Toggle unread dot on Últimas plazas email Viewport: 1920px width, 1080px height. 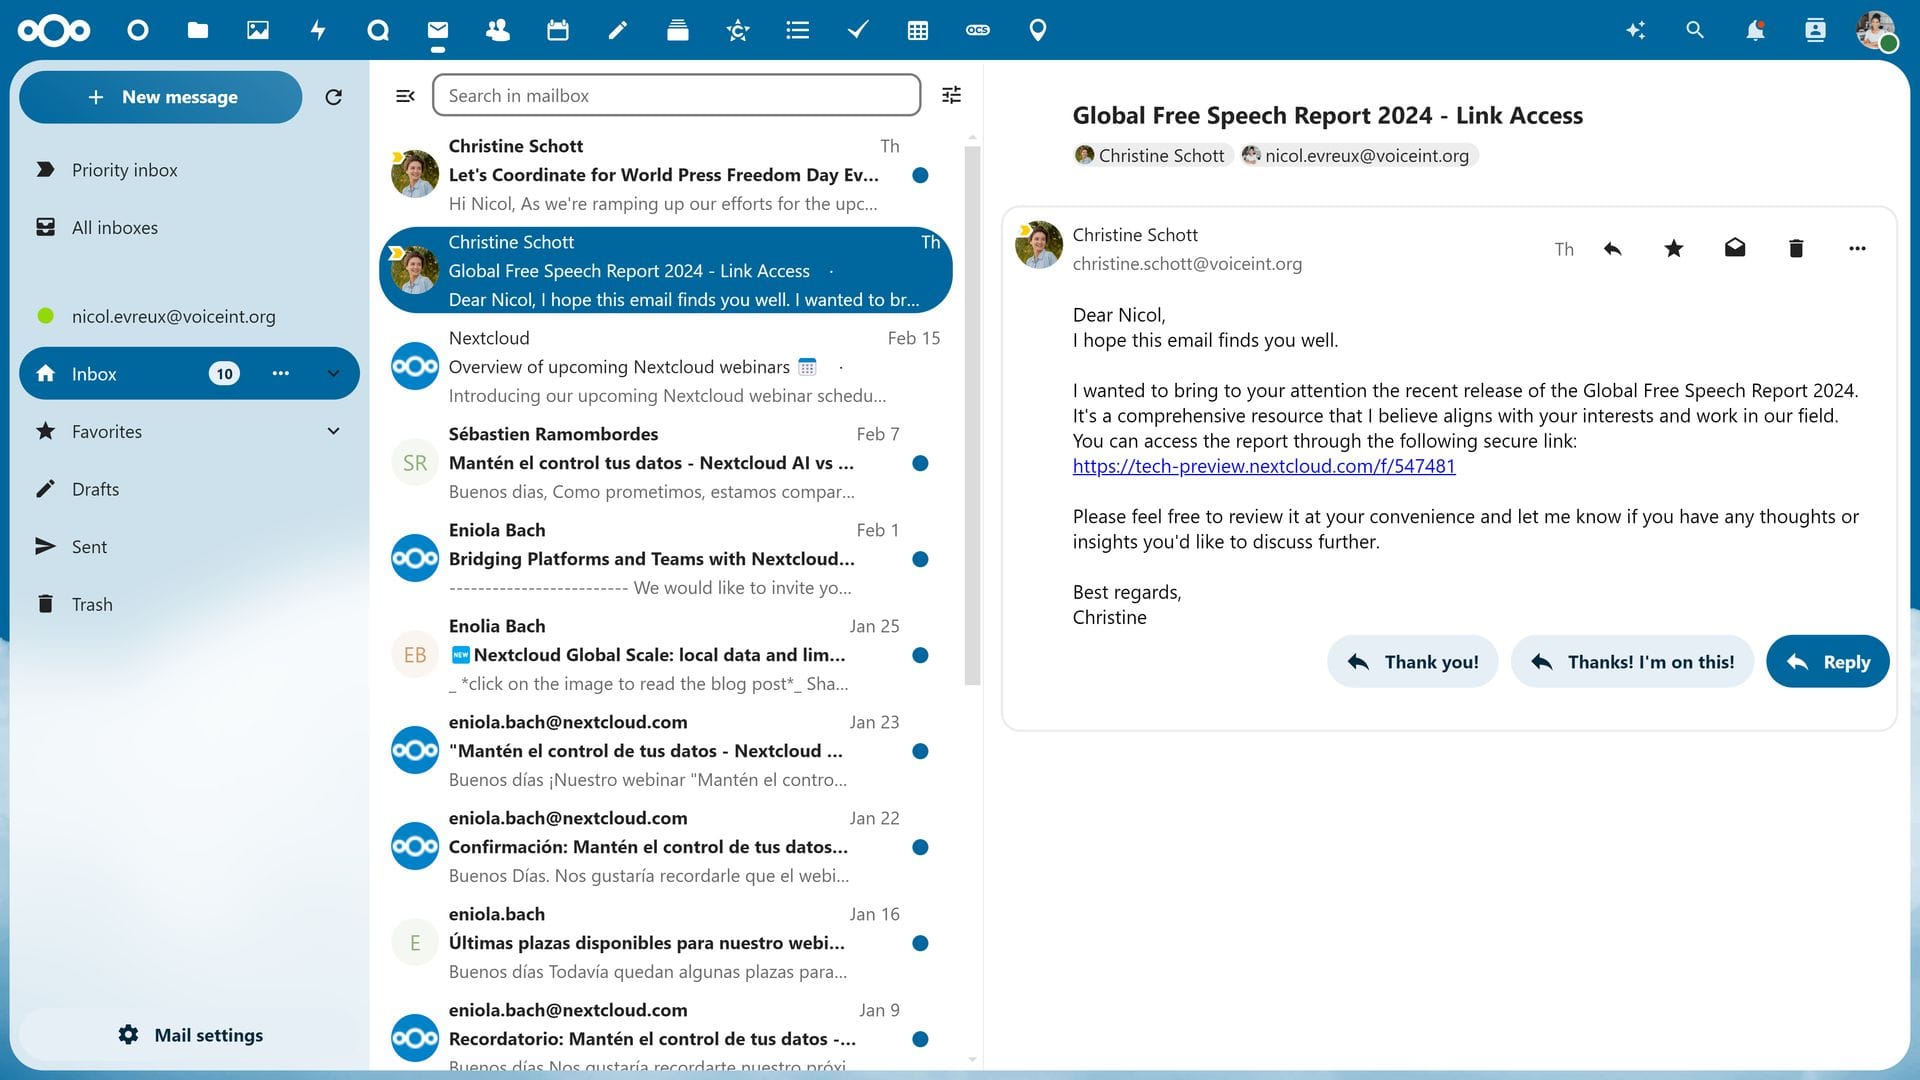(921, 943)
